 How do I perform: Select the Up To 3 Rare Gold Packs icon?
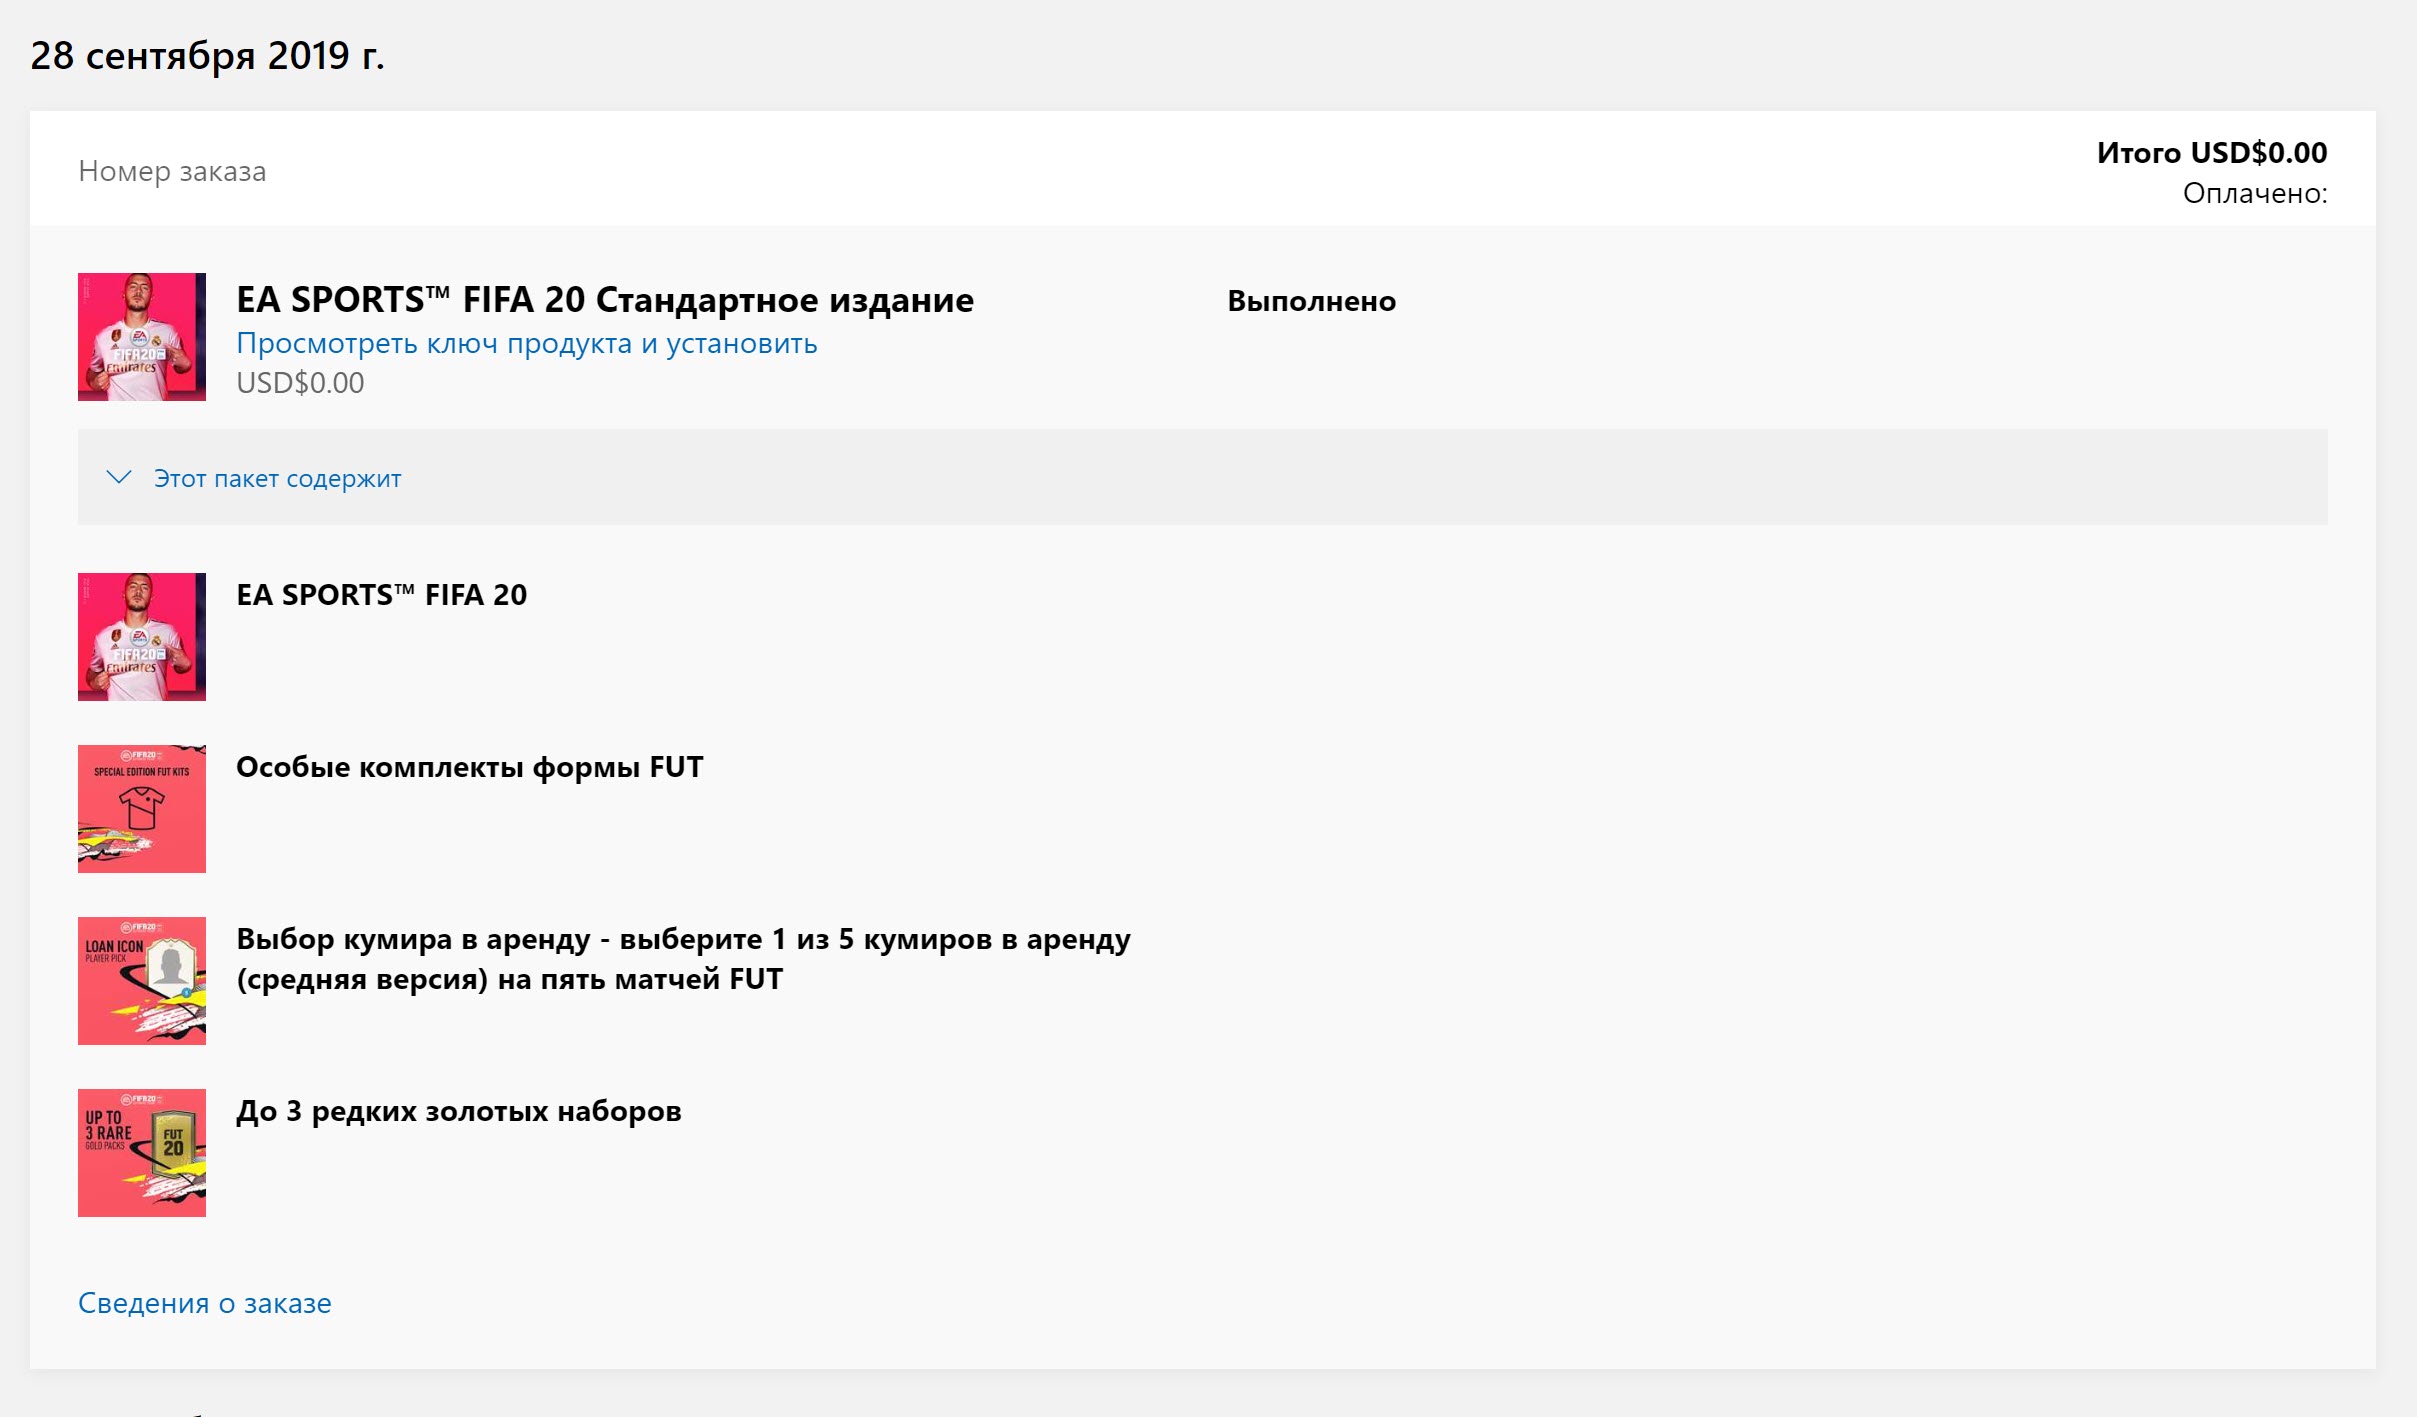(142, 1153)
